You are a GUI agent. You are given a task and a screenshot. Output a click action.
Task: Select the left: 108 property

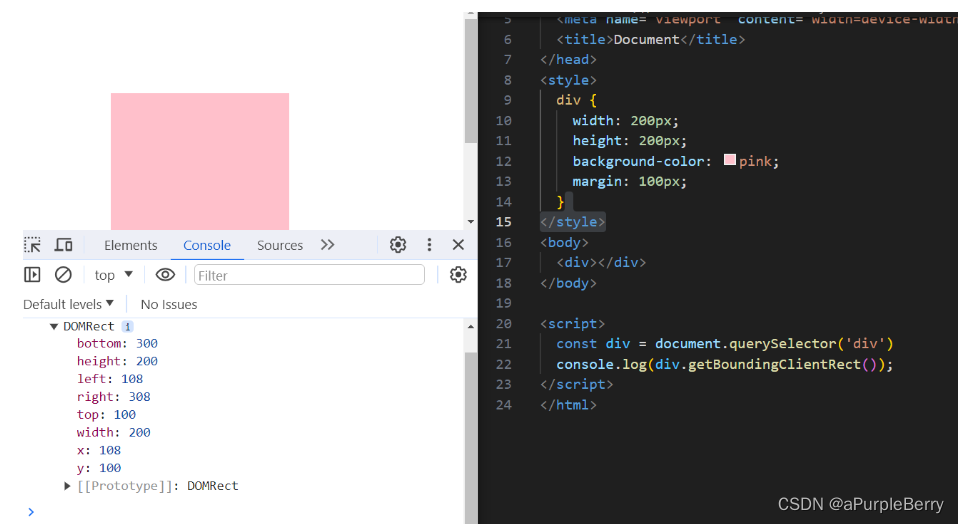[x=110, y=379]
